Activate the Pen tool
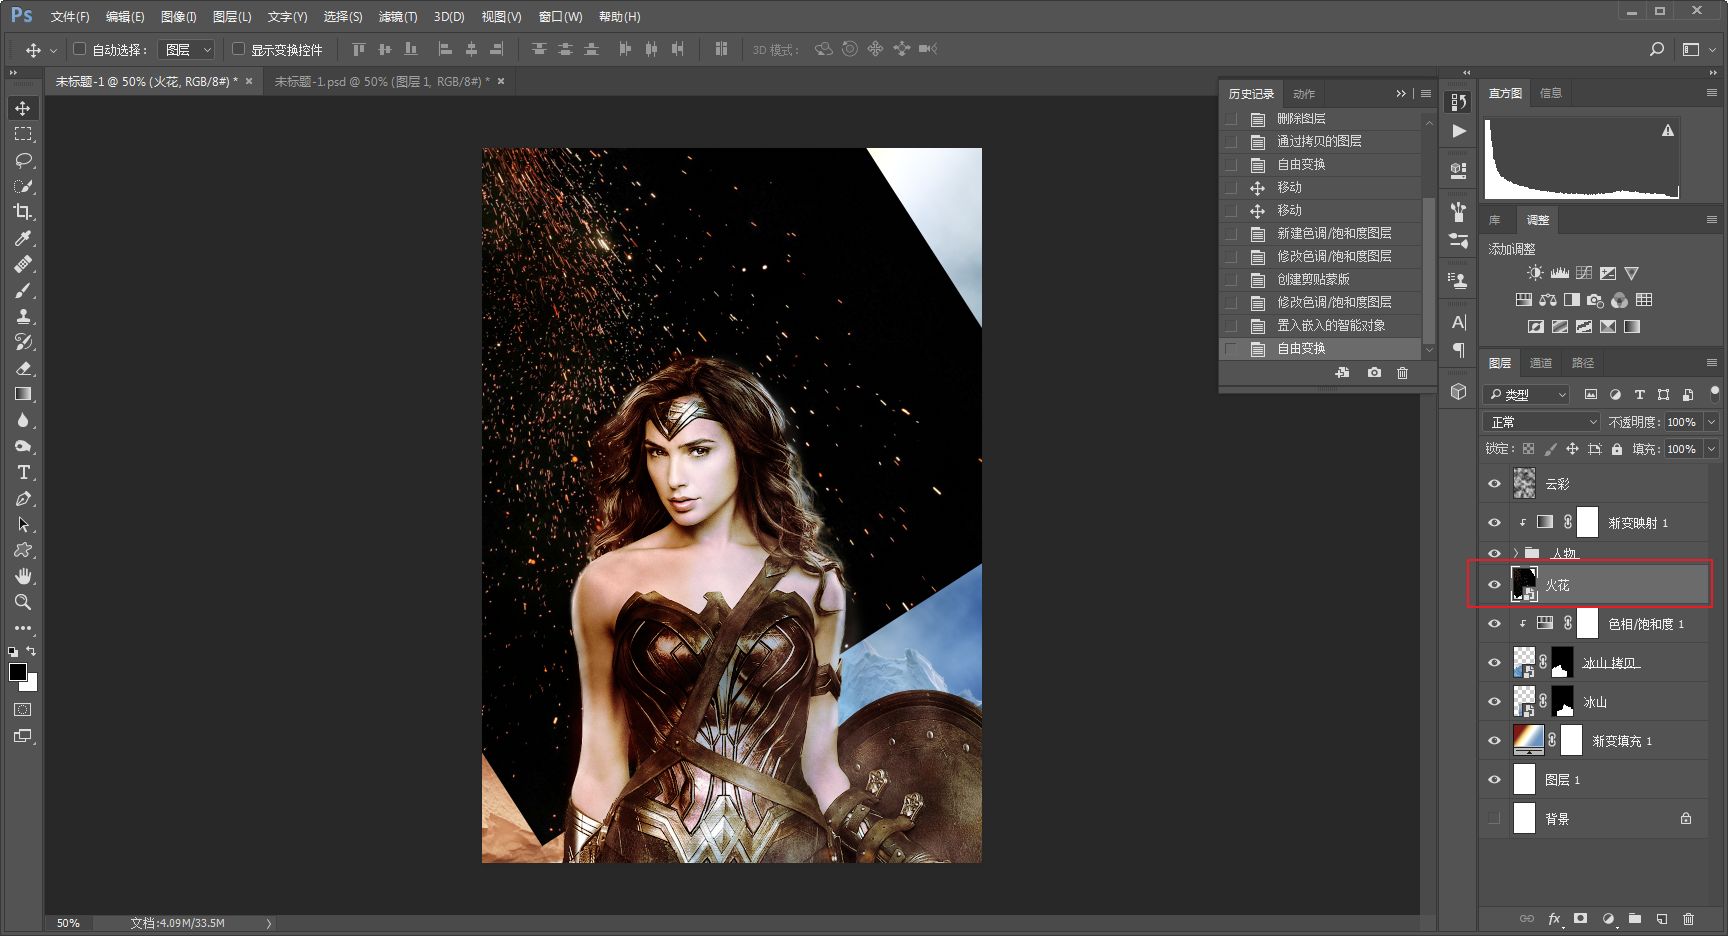 (23, 498)
